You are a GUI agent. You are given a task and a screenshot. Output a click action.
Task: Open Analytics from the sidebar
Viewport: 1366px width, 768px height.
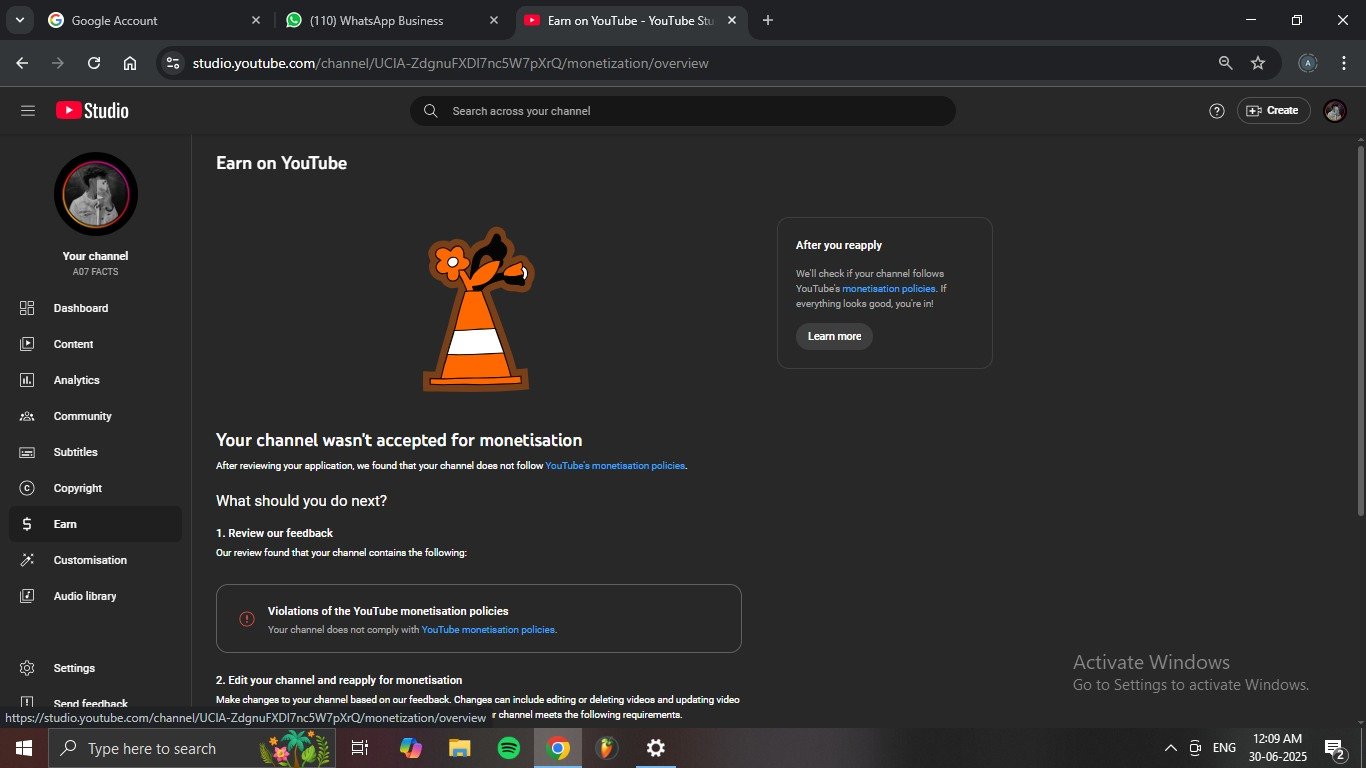point(95,380)
